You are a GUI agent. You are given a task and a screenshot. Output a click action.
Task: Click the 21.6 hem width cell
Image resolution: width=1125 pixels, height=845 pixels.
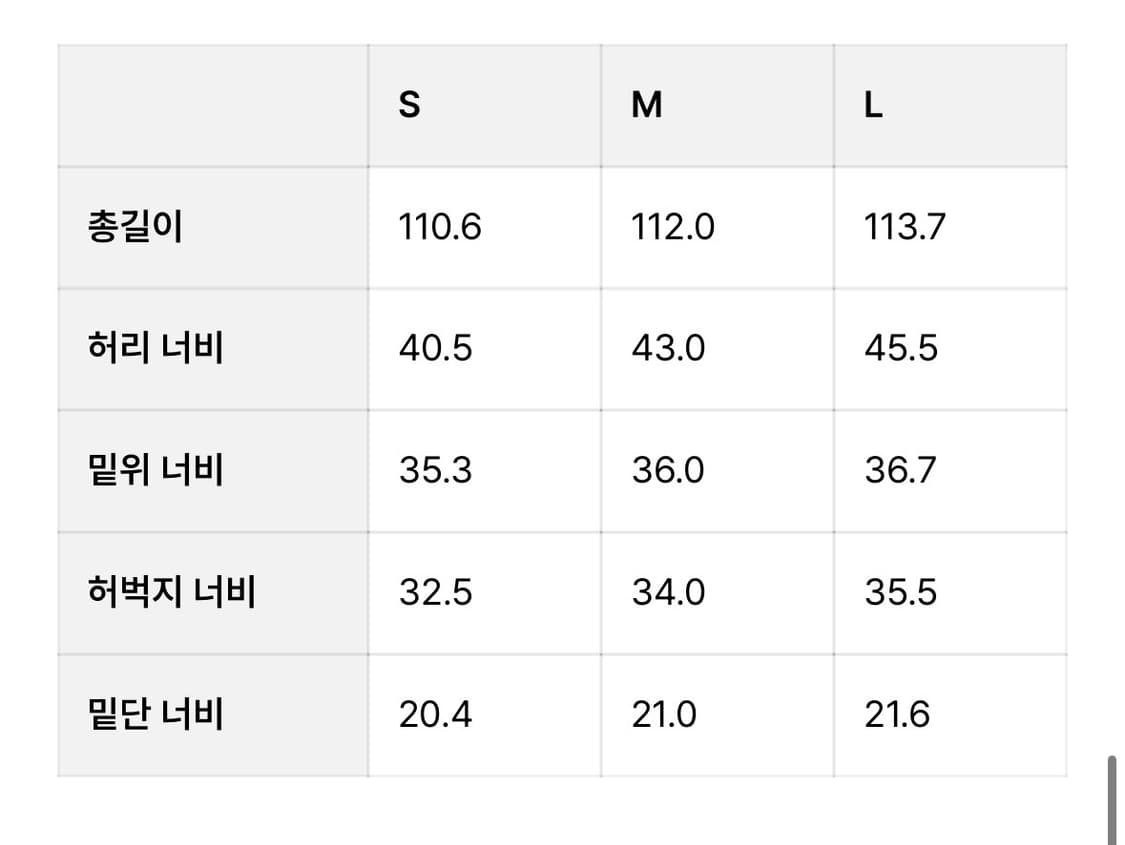click(897, 714)
